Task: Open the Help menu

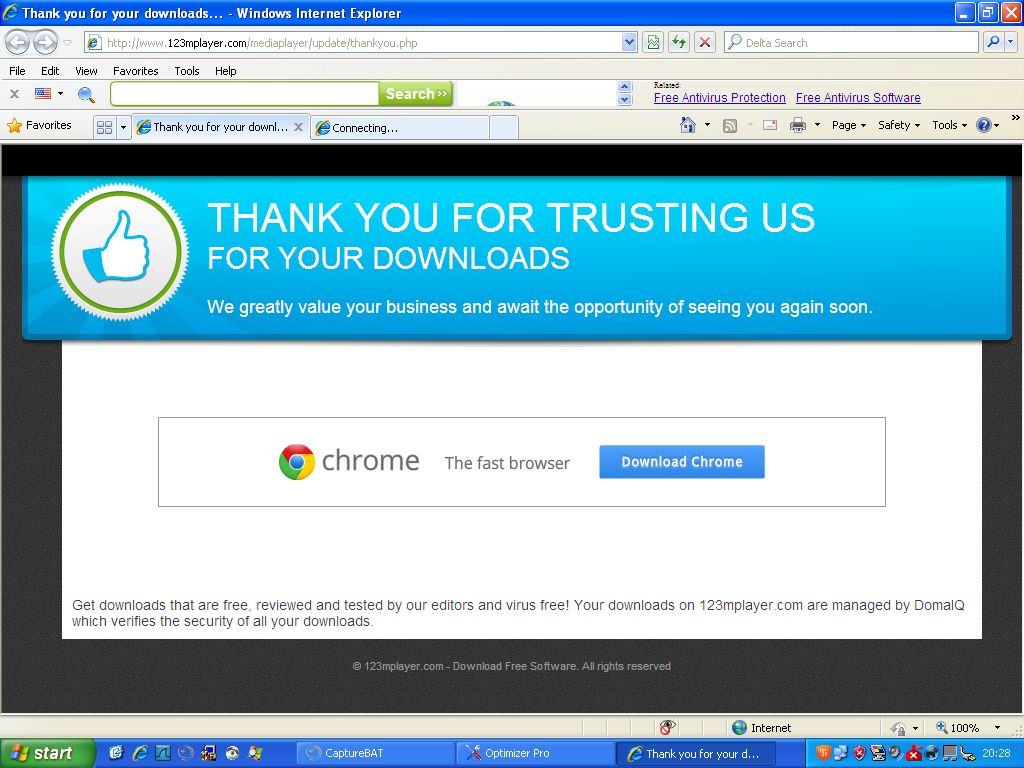Action: point(226,71)
